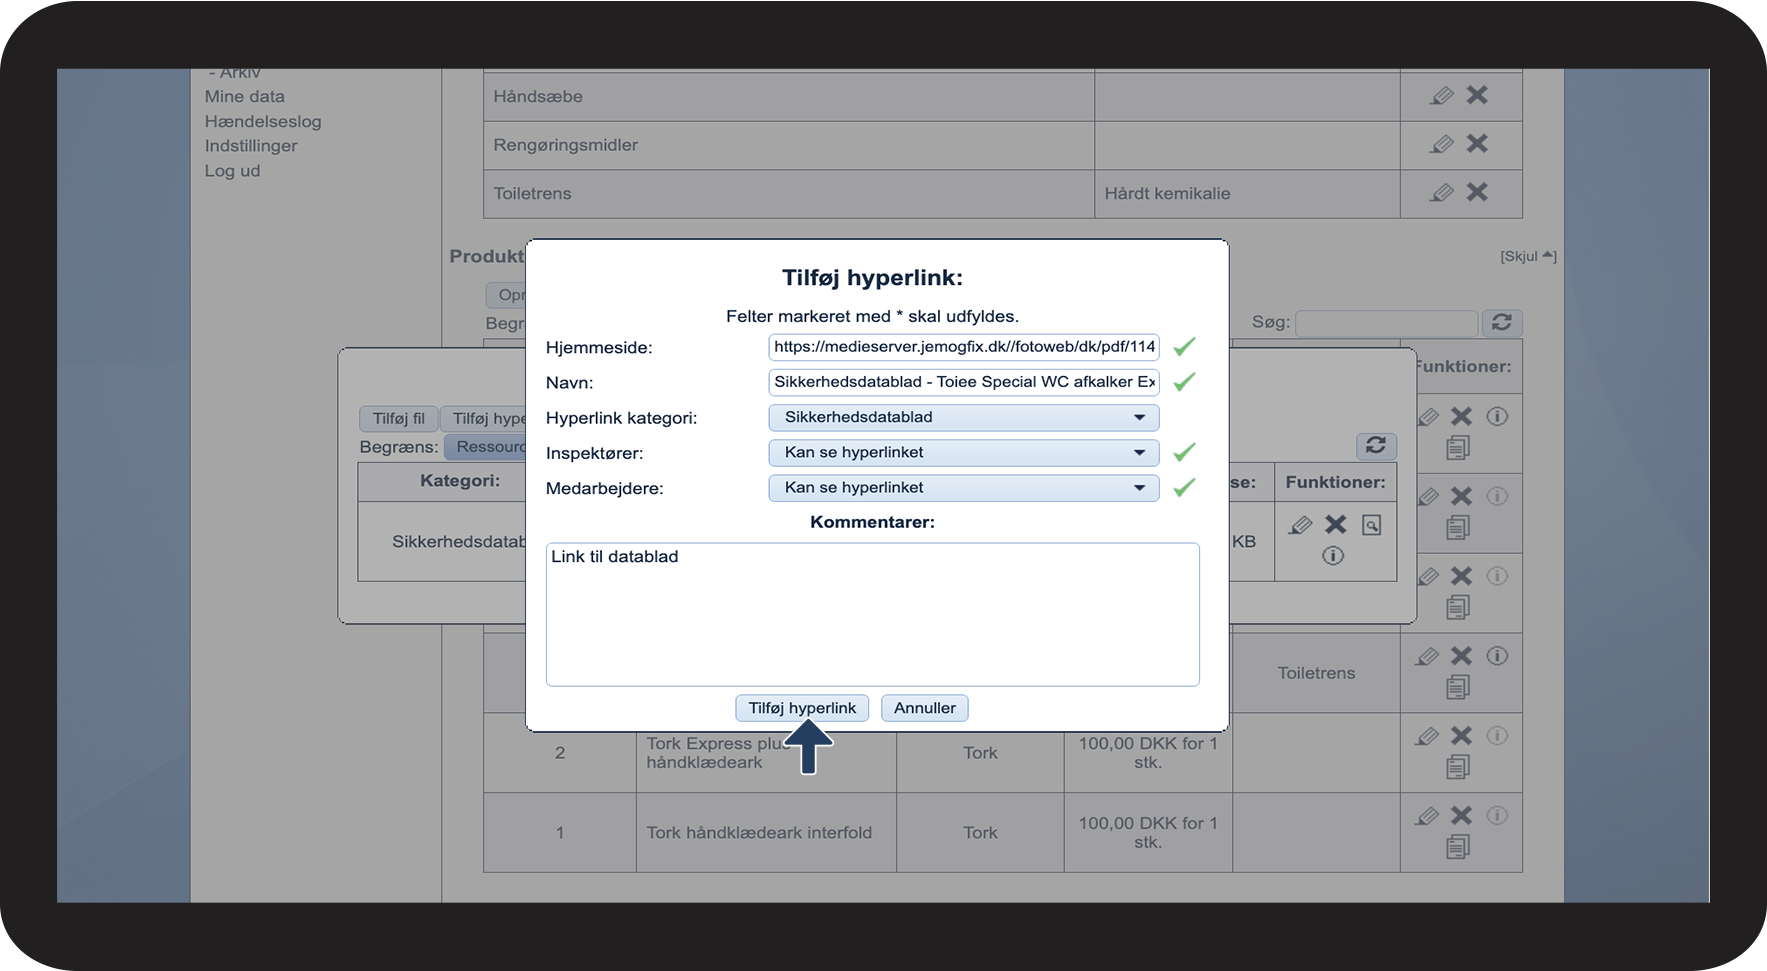Viewport: 1767px width, 971px height.
Task: Delete the Rengøringsmidler row
Action: click(1477, 144)
